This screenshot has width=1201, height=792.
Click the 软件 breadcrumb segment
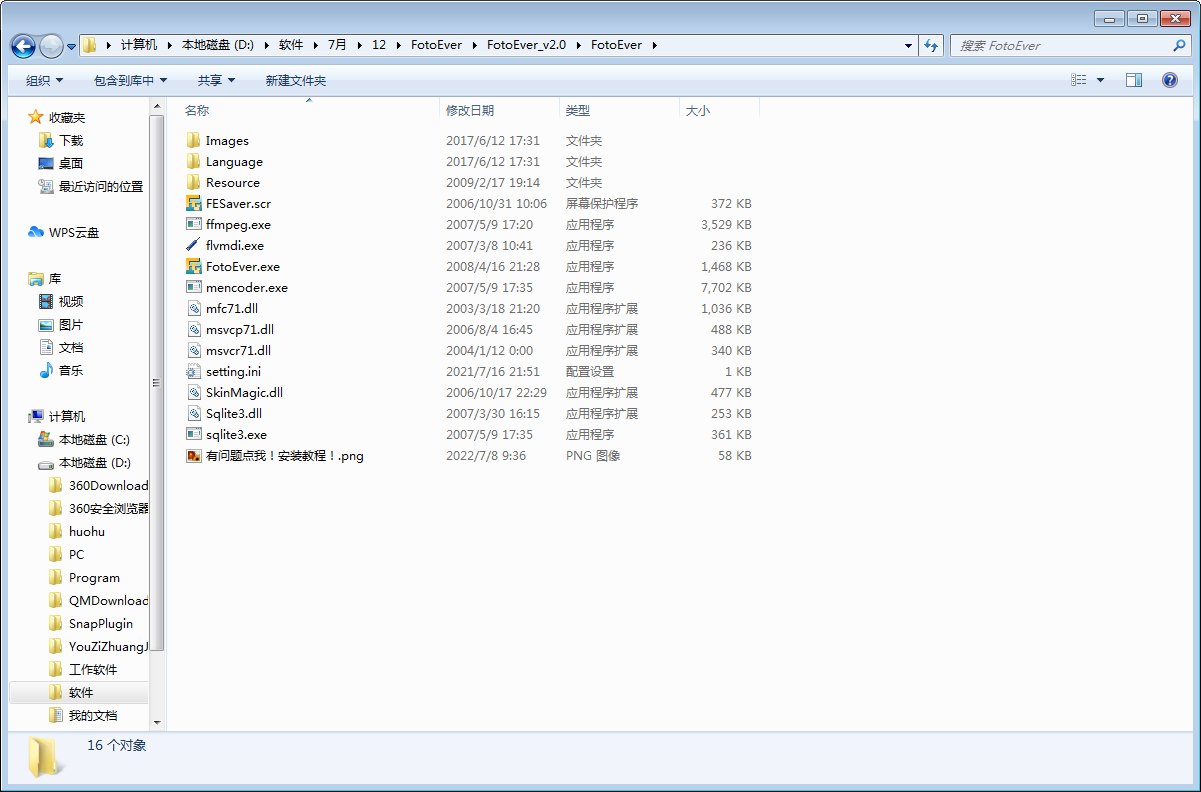tap(291, 45)
